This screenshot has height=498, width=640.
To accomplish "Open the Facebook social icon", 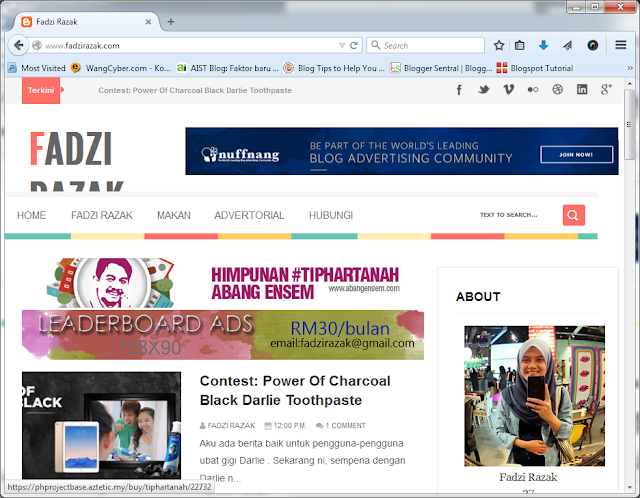I will [x=459, y=90].
